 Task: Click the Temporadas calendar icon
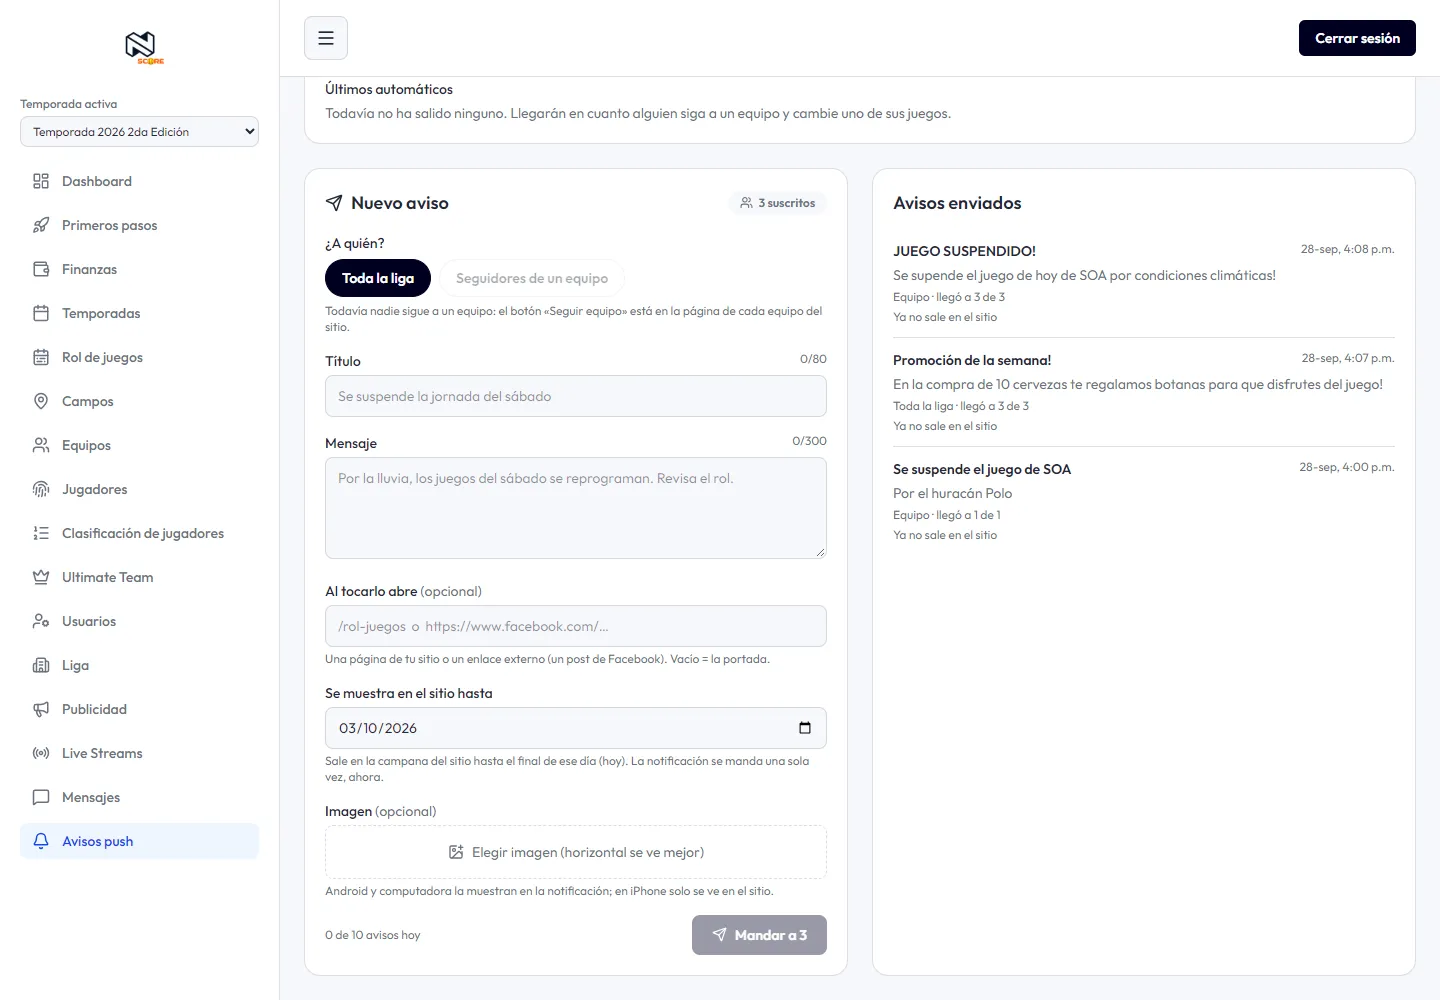pos(41,313)
